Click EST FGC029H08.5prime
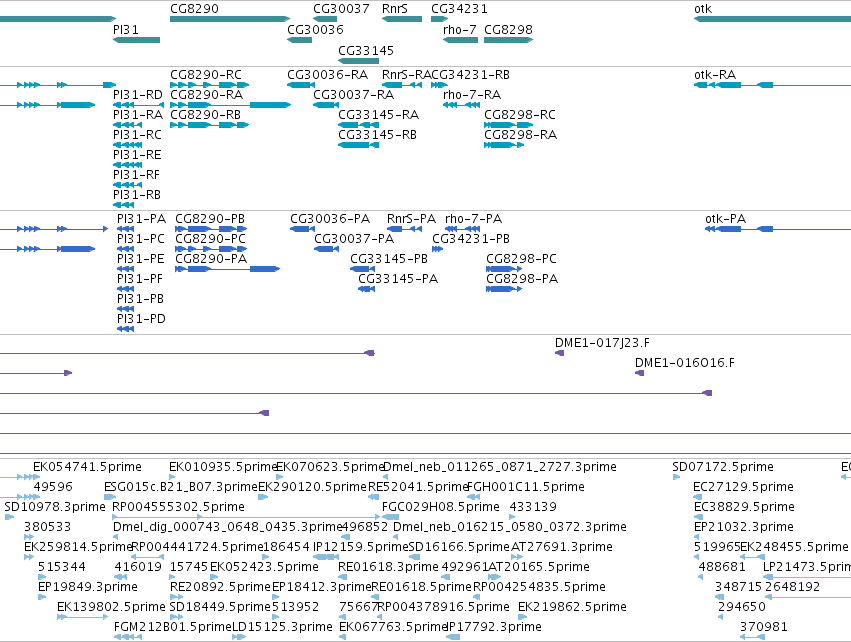This screenshot has height=642, width=851. (390, 517)
